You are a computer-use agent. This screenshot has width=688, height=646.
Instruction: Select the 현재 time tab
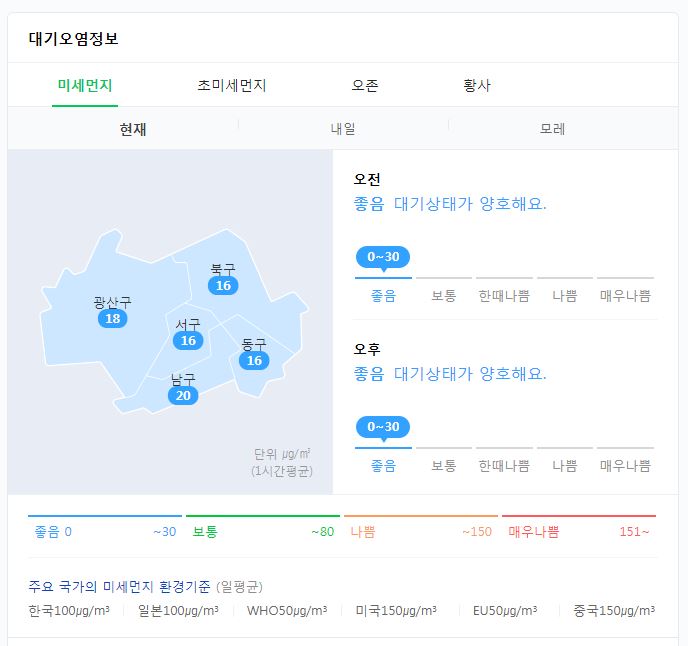[x=133, y=129]
